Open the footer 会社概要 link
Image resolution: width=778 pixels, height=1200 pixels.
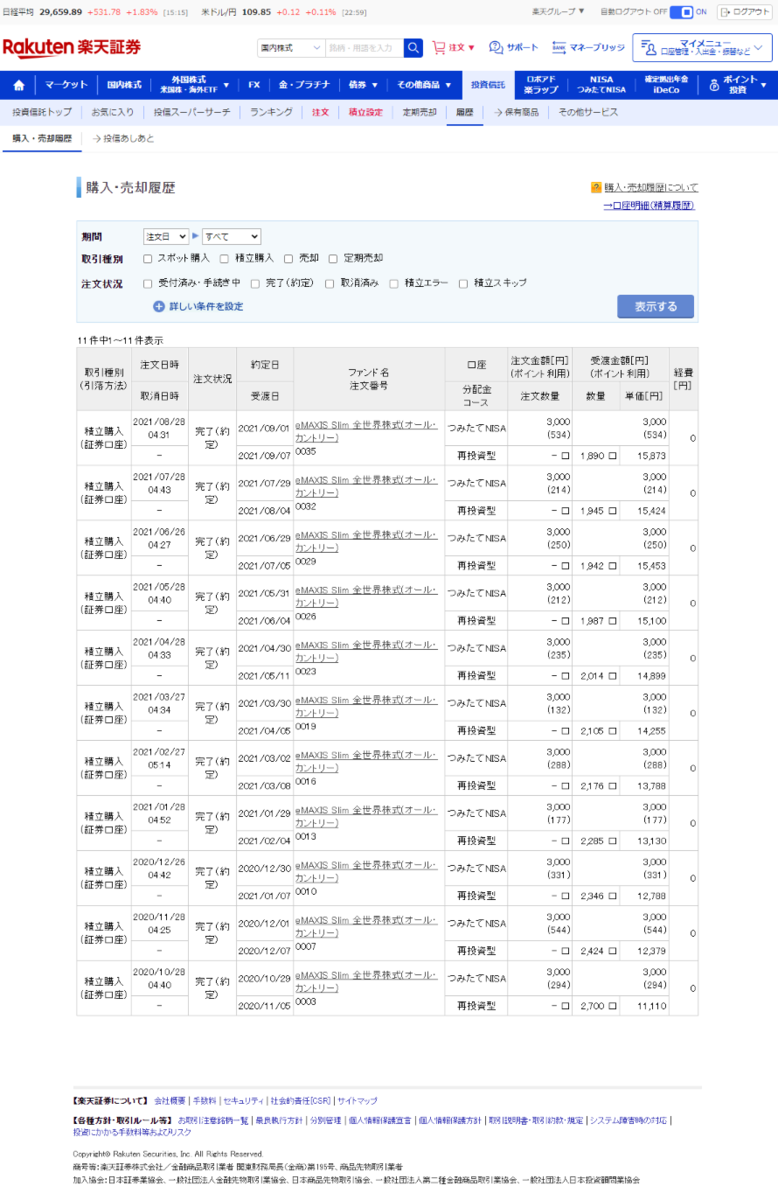(169, 1100)
